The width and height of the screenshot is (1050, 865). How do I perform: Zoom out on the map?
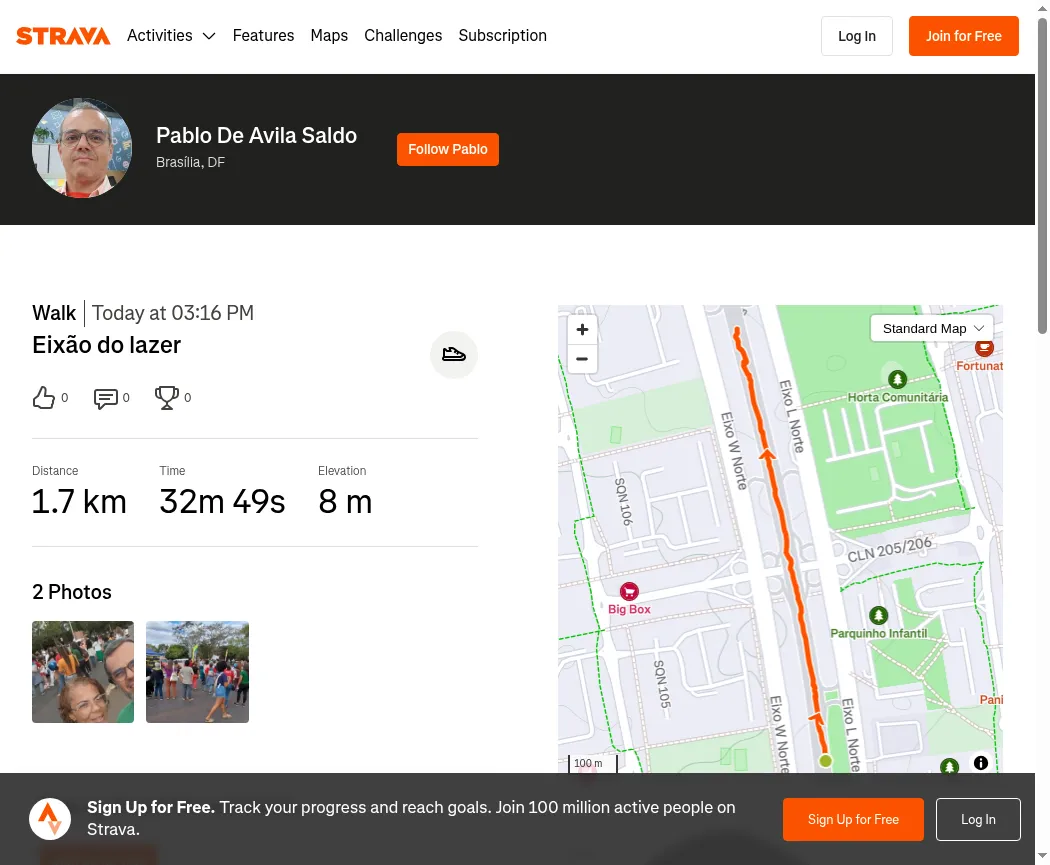point(582,359)
